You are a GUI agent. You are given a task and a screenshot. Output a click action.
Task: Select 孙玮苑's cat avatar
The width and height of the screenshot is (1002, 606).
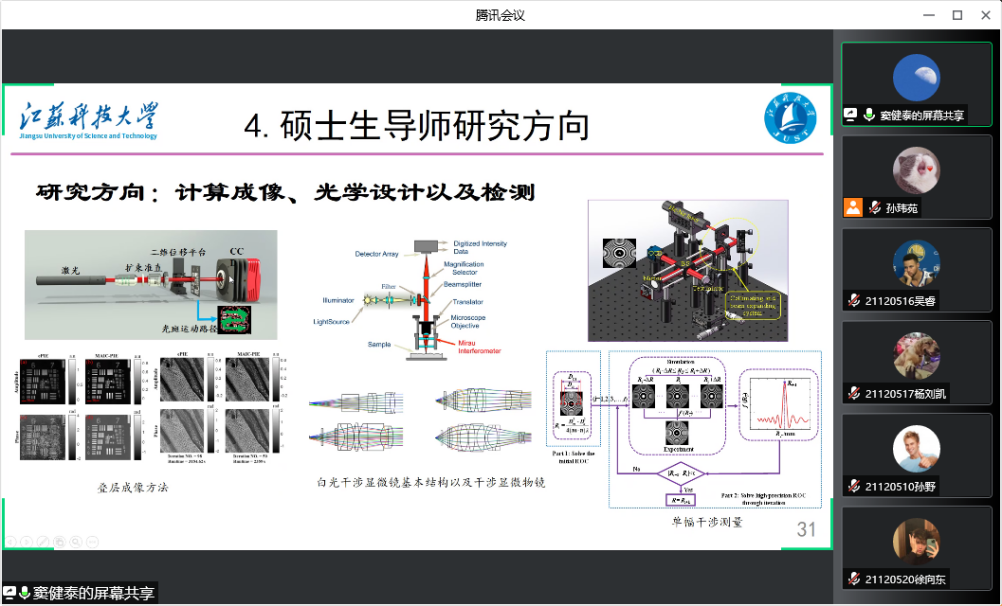(916, 171)
